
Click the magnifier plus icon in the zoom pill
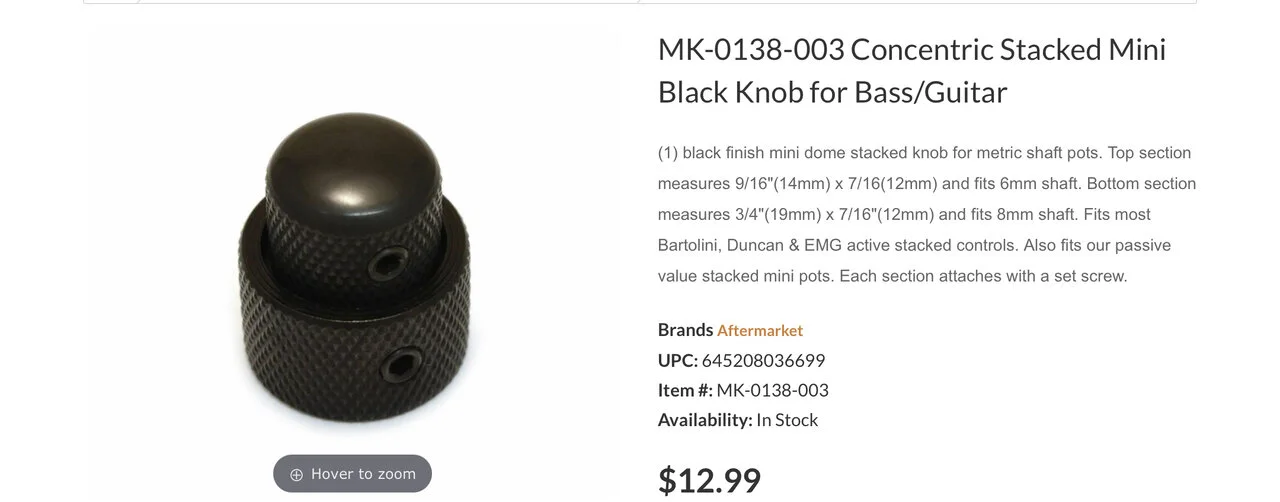pos(296,475)
